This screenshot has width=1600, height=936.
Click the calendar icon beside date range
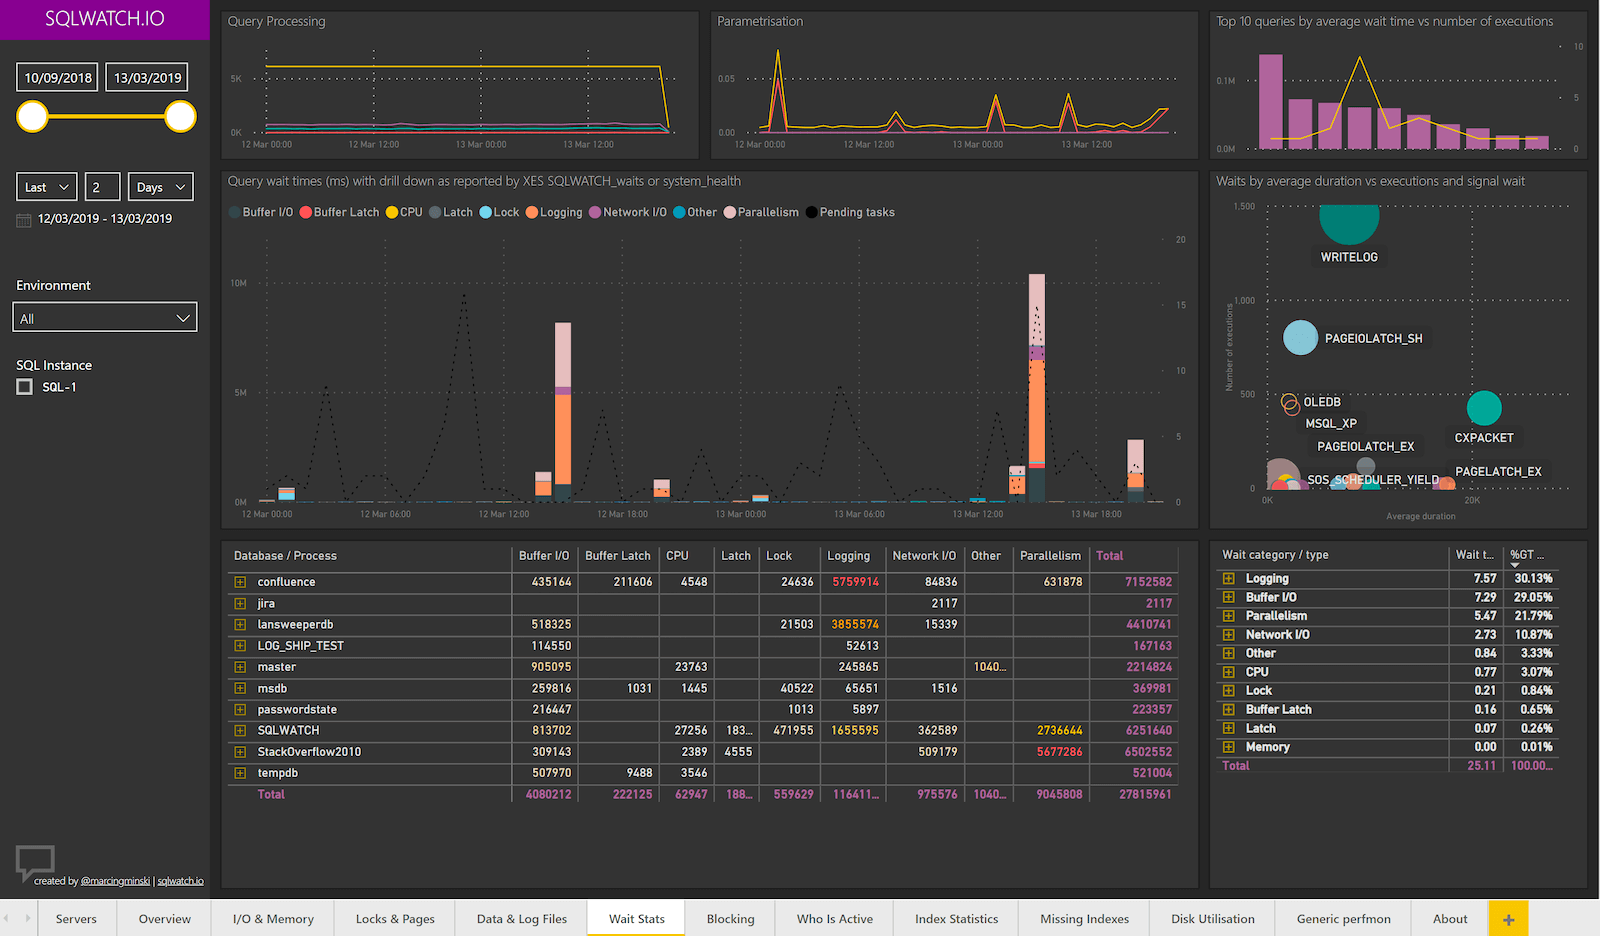point(24,219)
